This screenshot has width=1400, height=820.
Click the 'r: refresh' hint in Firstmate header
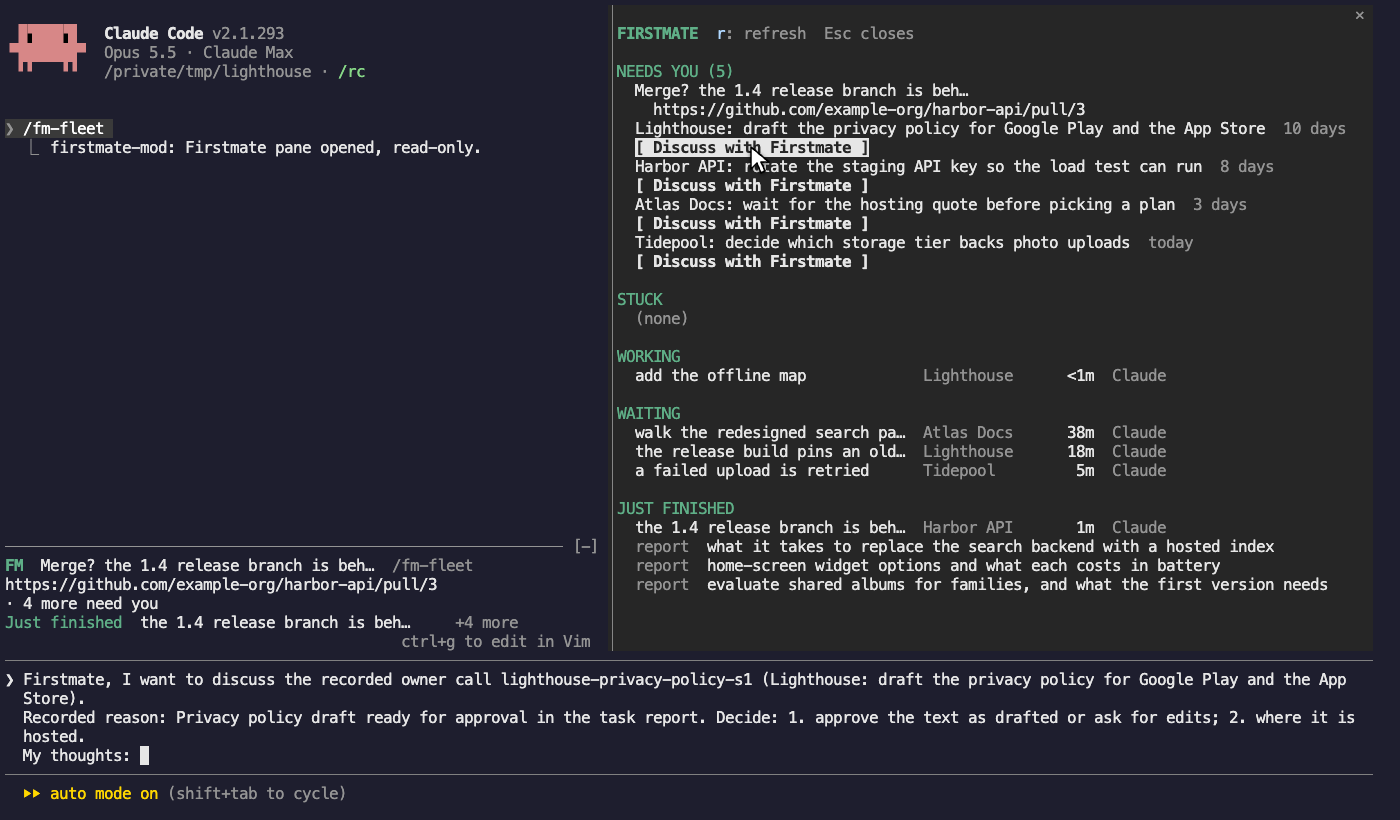761,33
